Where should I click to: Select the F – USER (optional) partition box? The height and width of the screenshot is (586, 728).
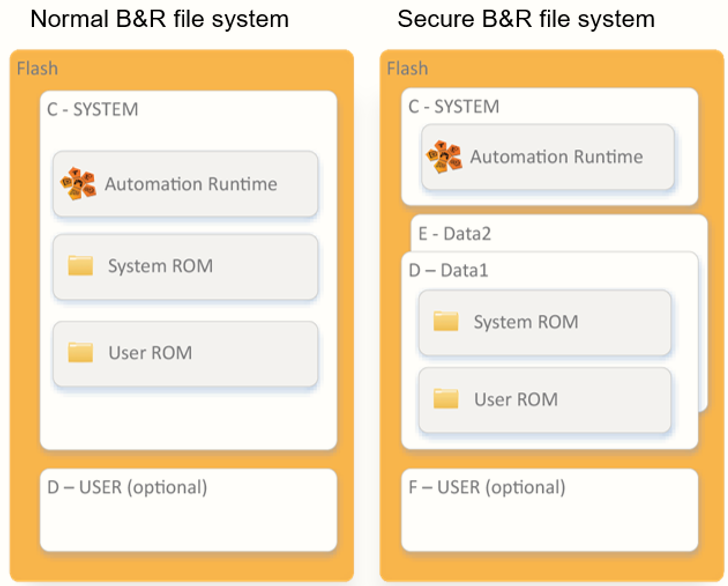(x=550, y=510)
